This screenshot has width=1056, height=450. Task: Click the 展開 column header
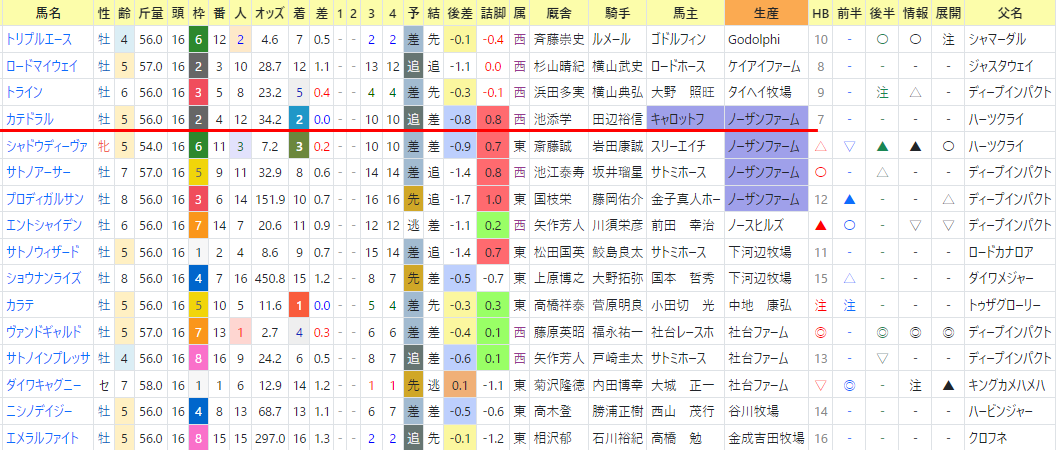pos(948,13)
